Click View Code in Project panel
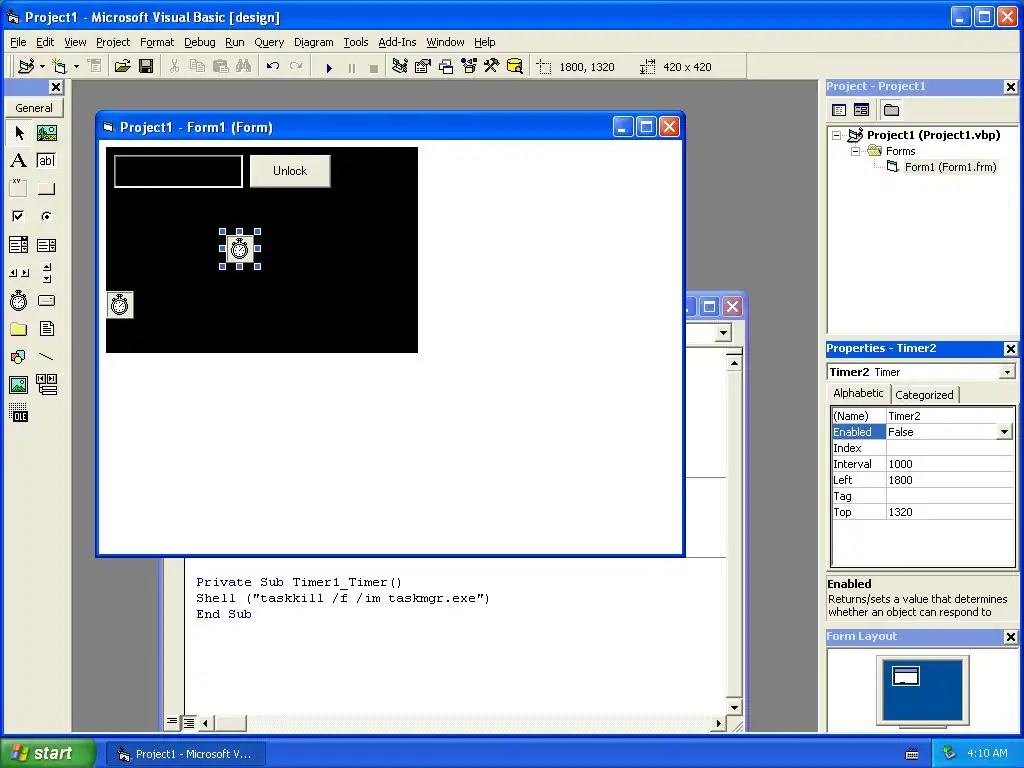 (x=839, y=110)
